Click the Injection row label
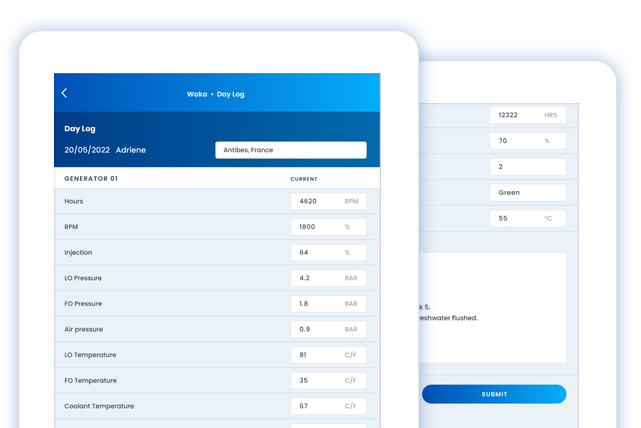Screen dimensions: 641x428 coord(78,253)
